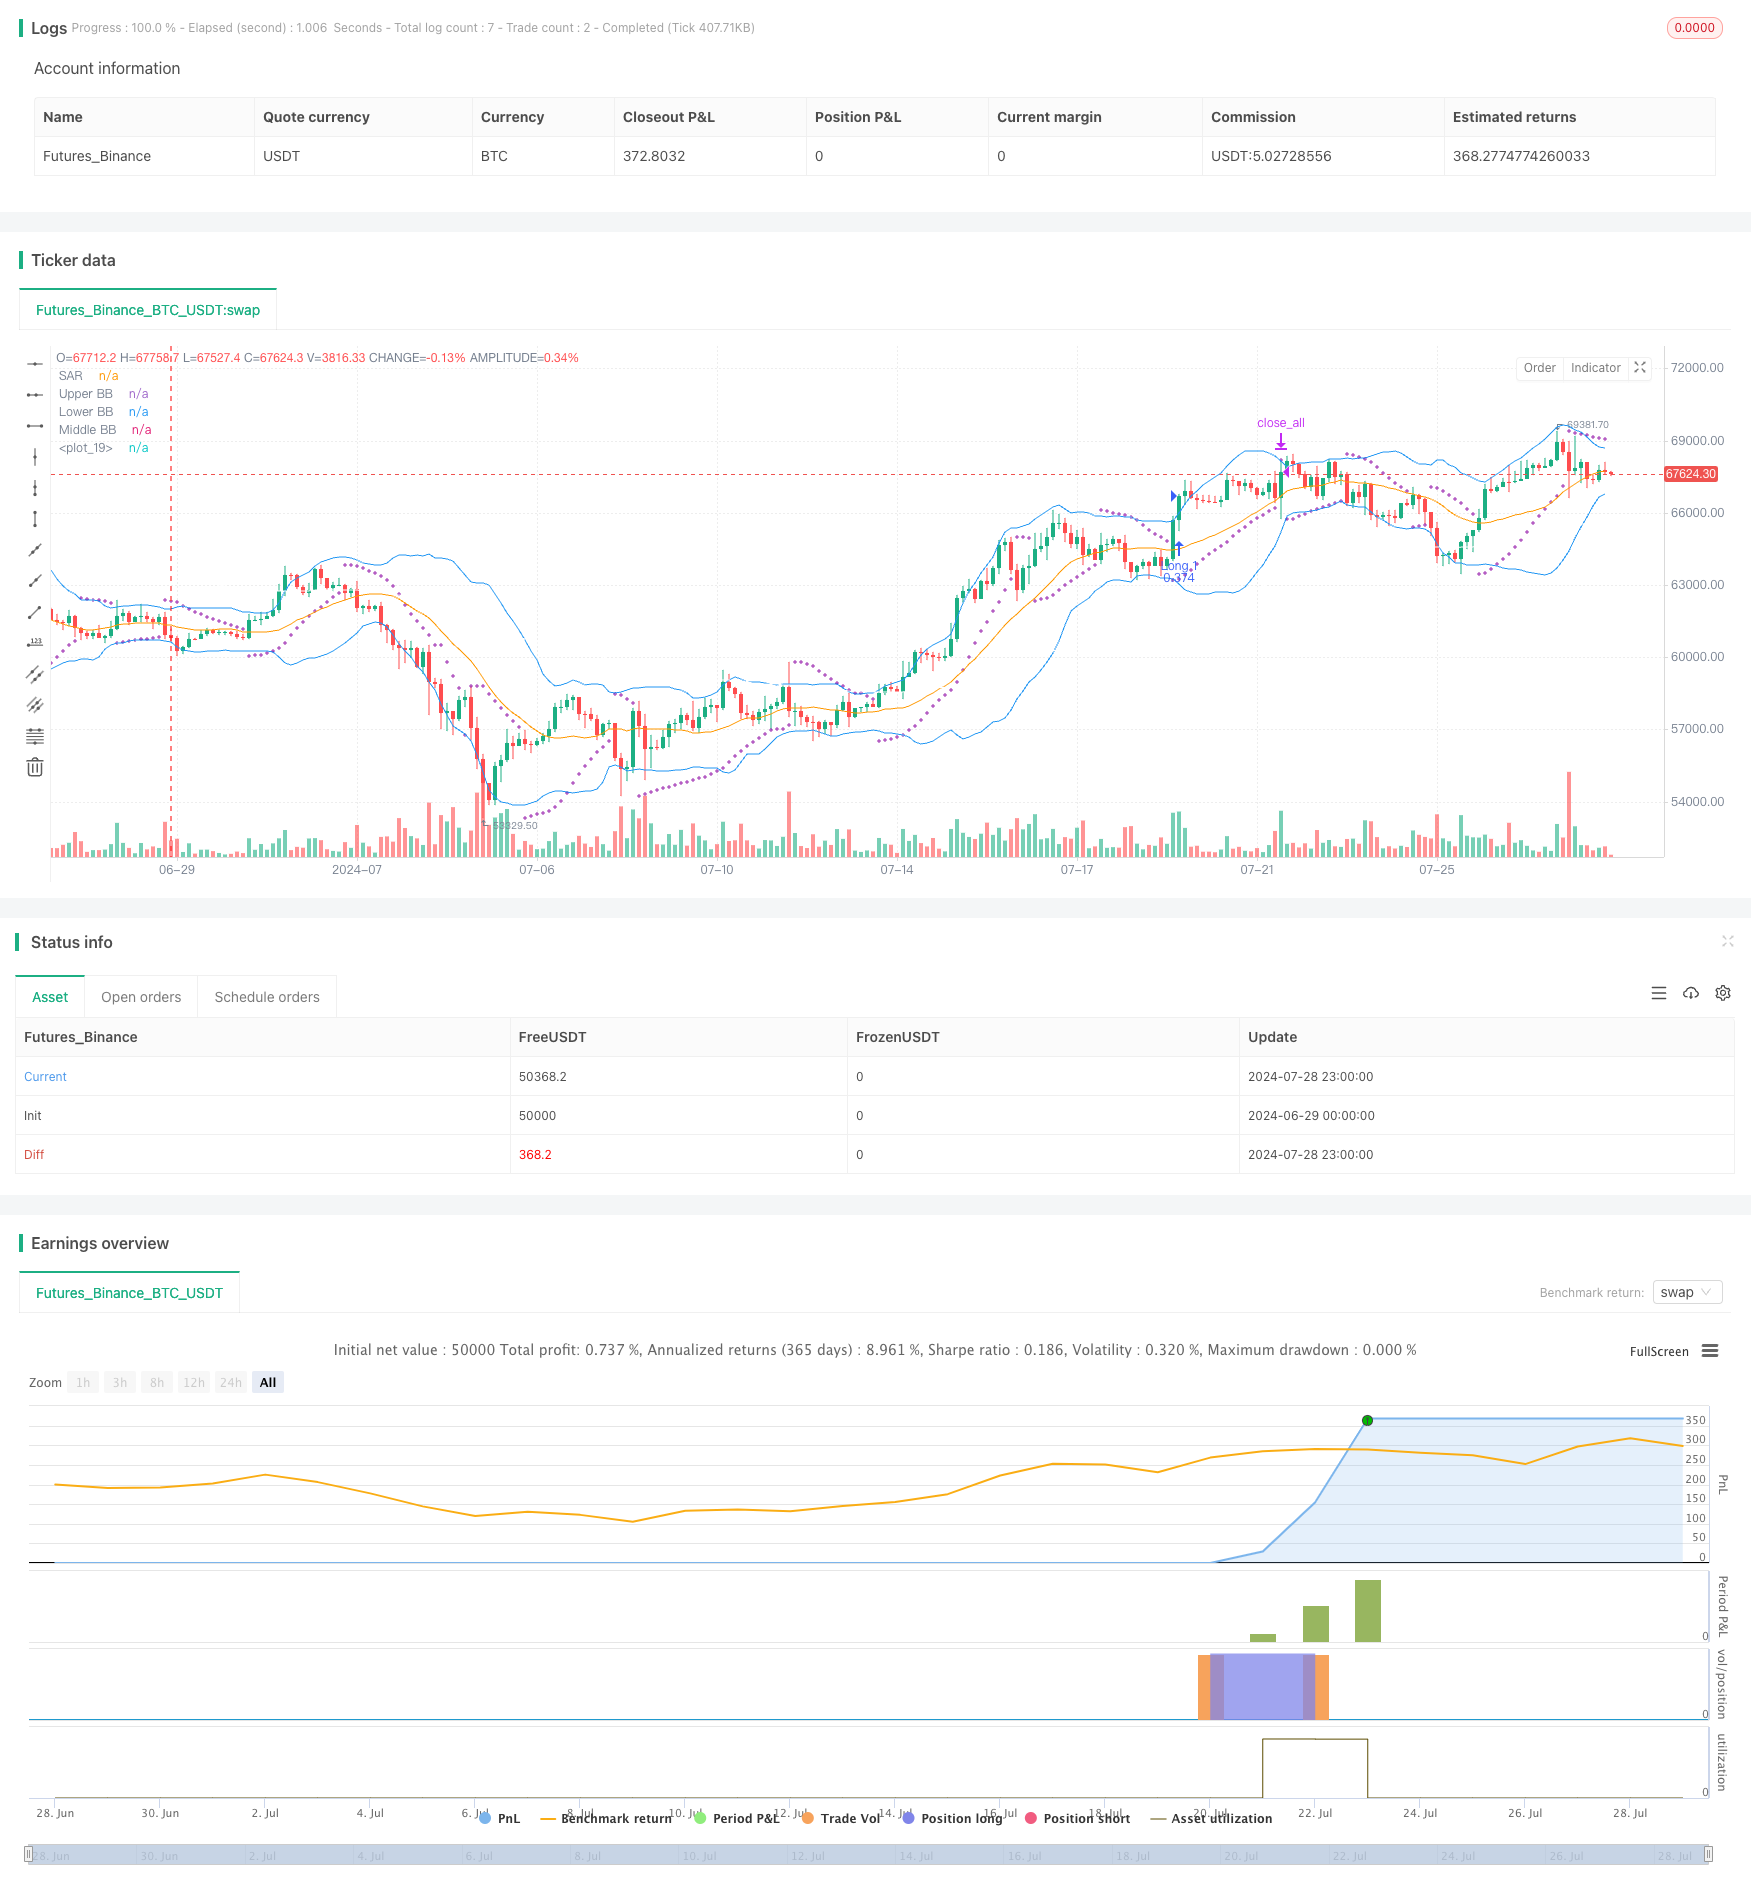This screenshot has height=1894, width=1751.
Task: Click the SAR indicator label
Action: coord(71,376)
